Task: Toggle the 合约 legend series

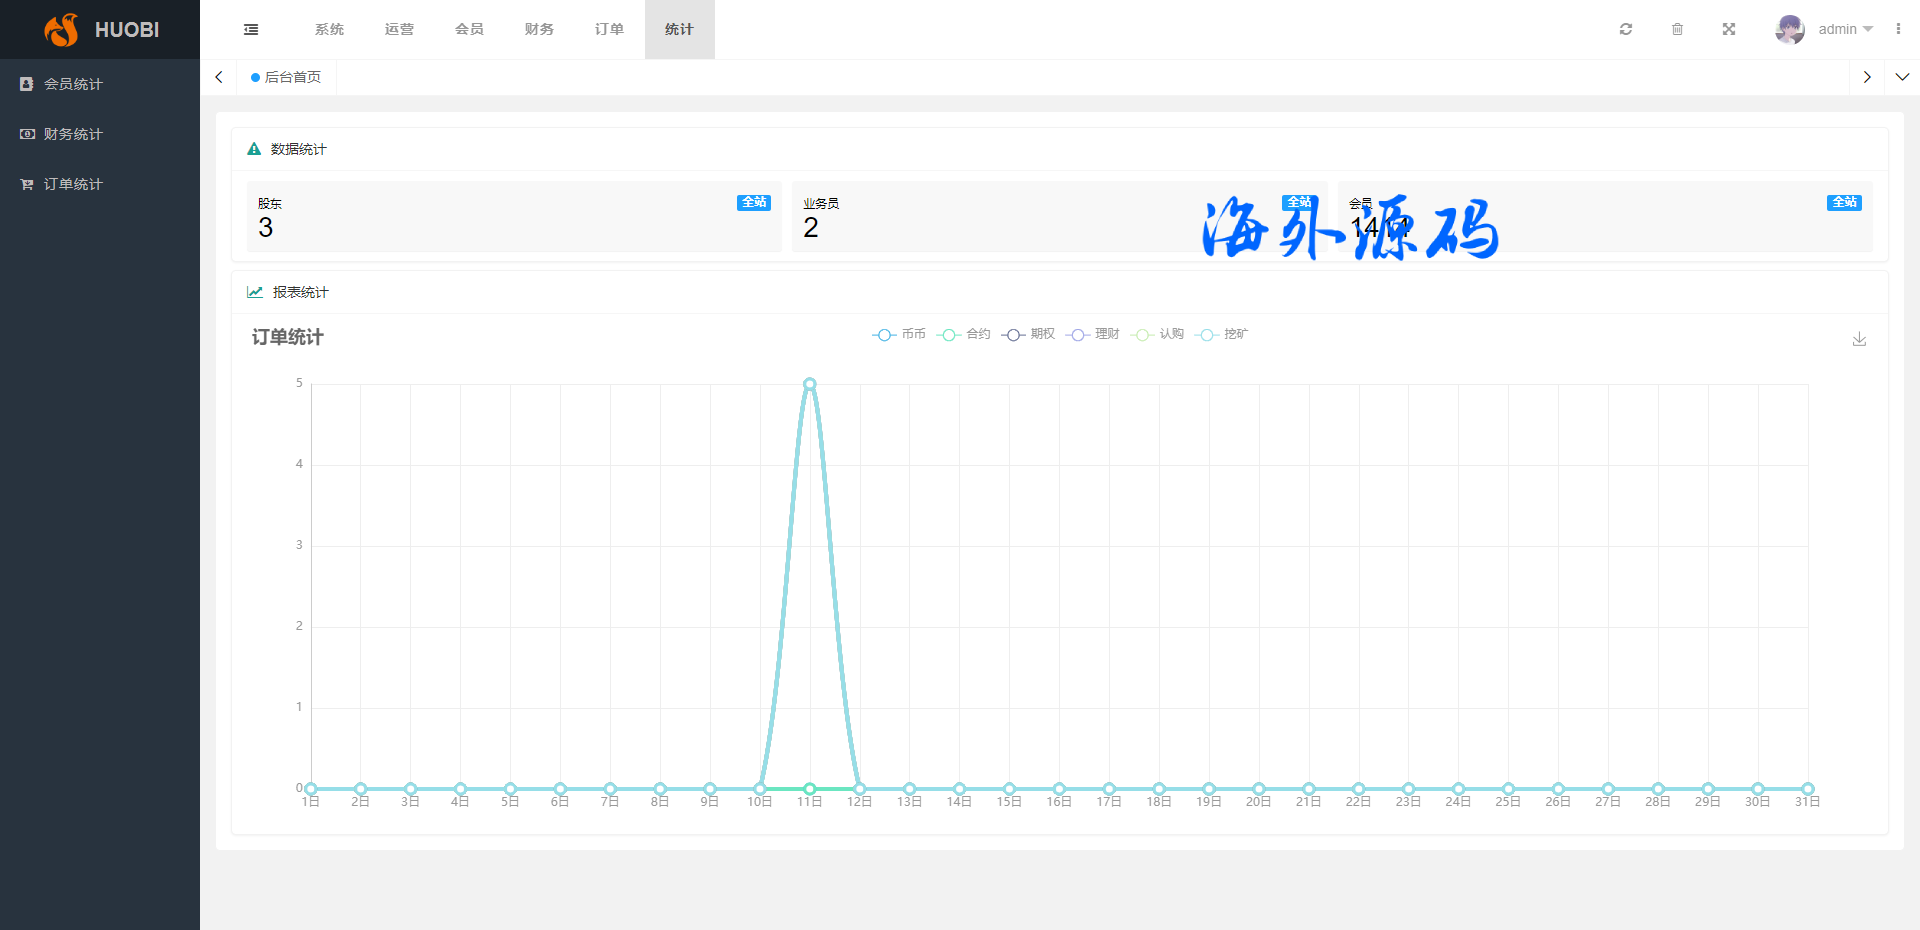Action: click(964, 334)
